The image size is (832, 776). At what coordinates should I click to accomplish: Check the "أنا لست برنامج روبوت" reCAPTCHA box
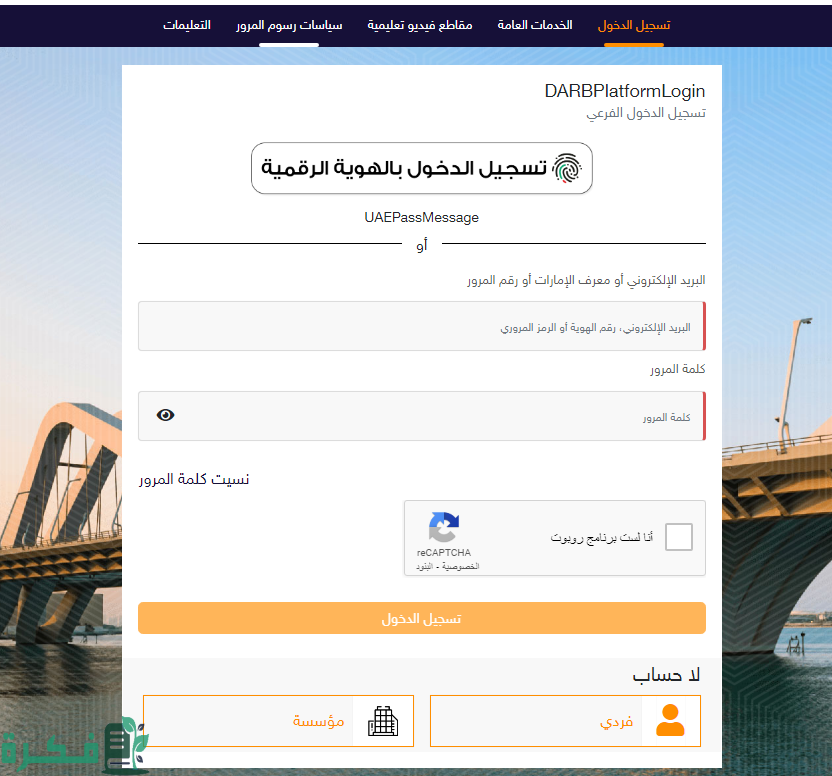coord(678,537)
